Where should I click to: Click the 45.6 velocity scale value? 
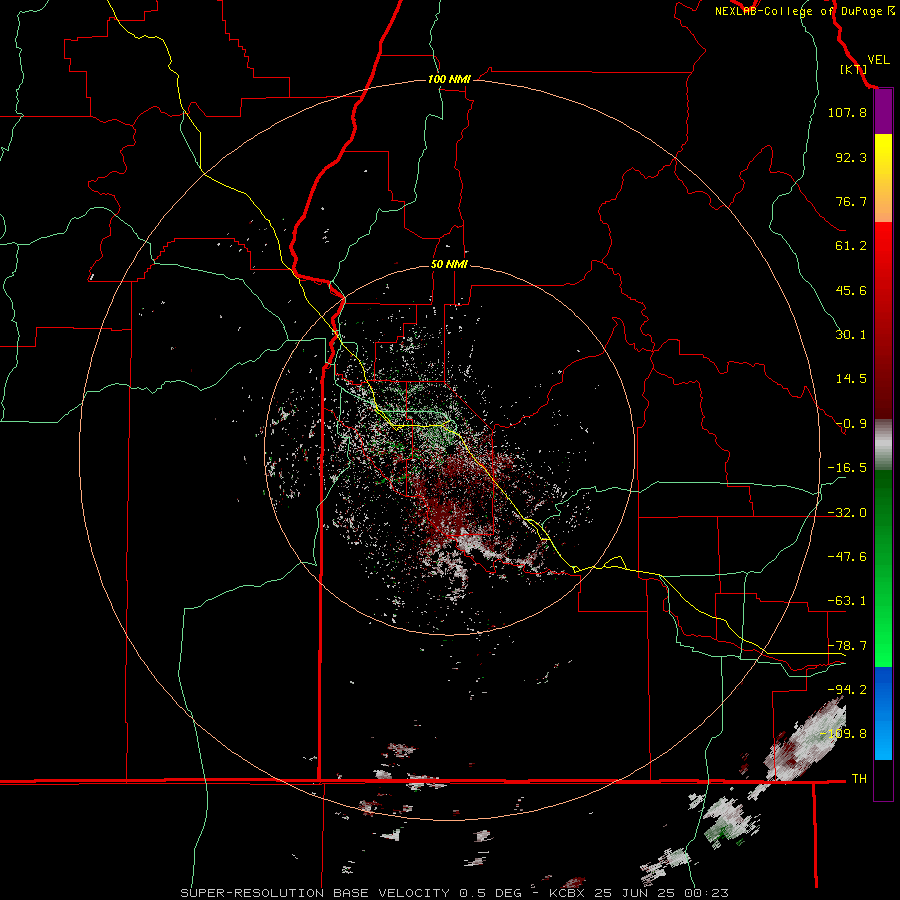[851, 290]
